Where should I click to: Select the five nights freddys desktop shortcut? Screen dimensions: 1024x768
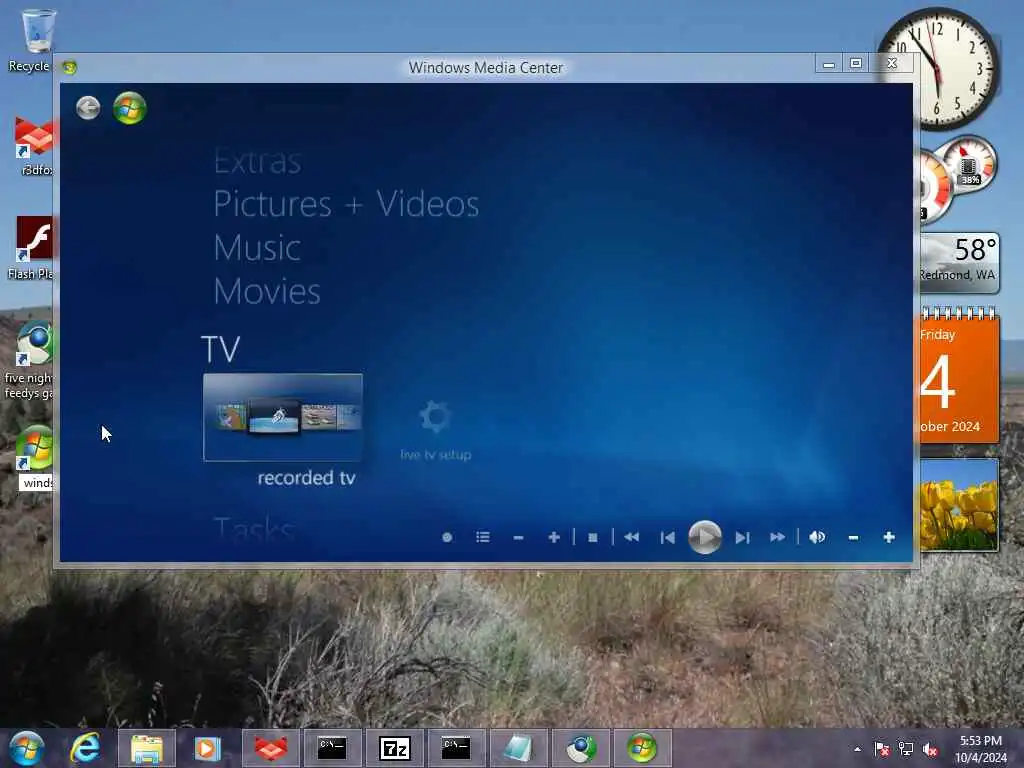tap(29, 360)
